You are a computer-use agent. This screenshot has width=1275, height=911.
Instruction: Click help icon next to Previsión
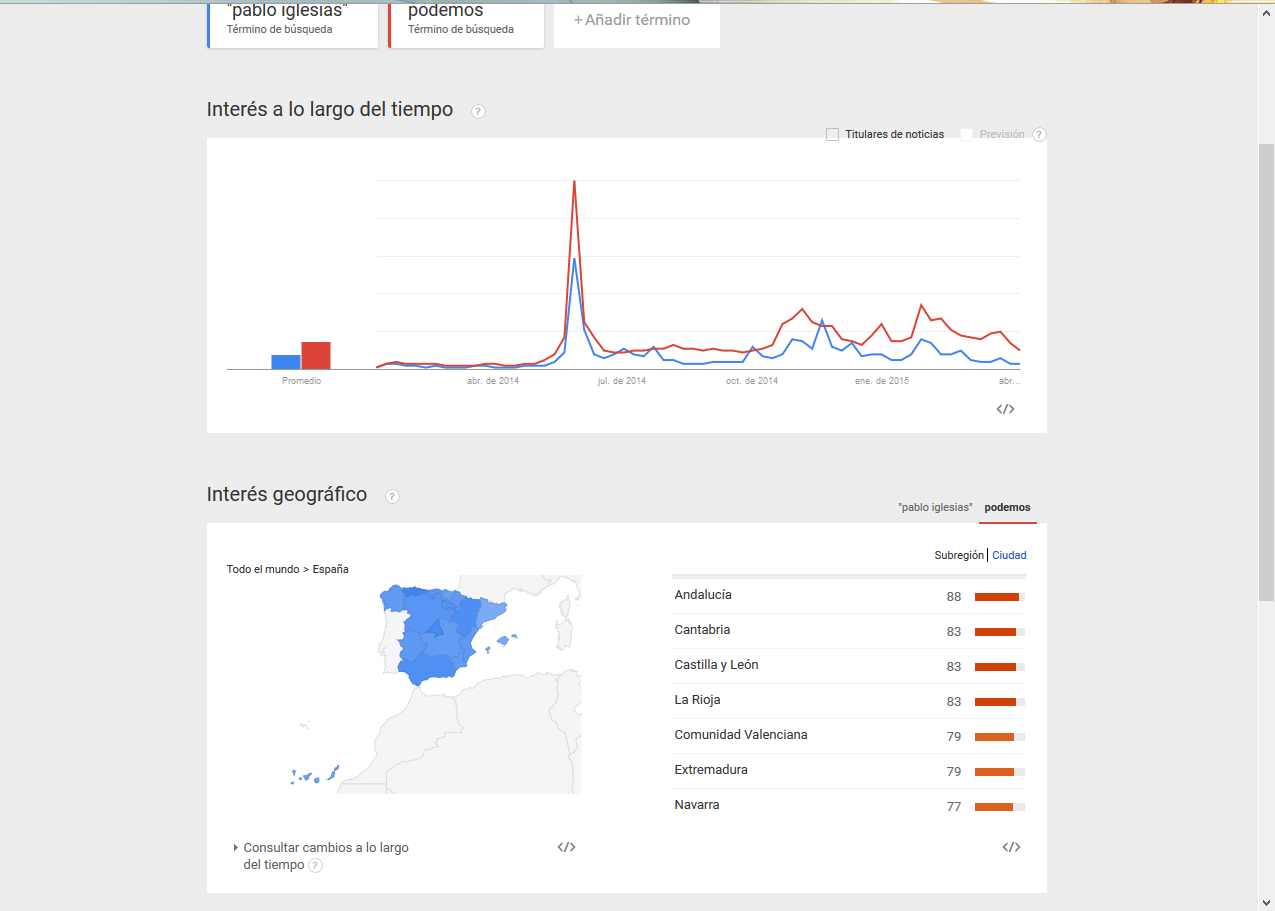[1039, 134]
